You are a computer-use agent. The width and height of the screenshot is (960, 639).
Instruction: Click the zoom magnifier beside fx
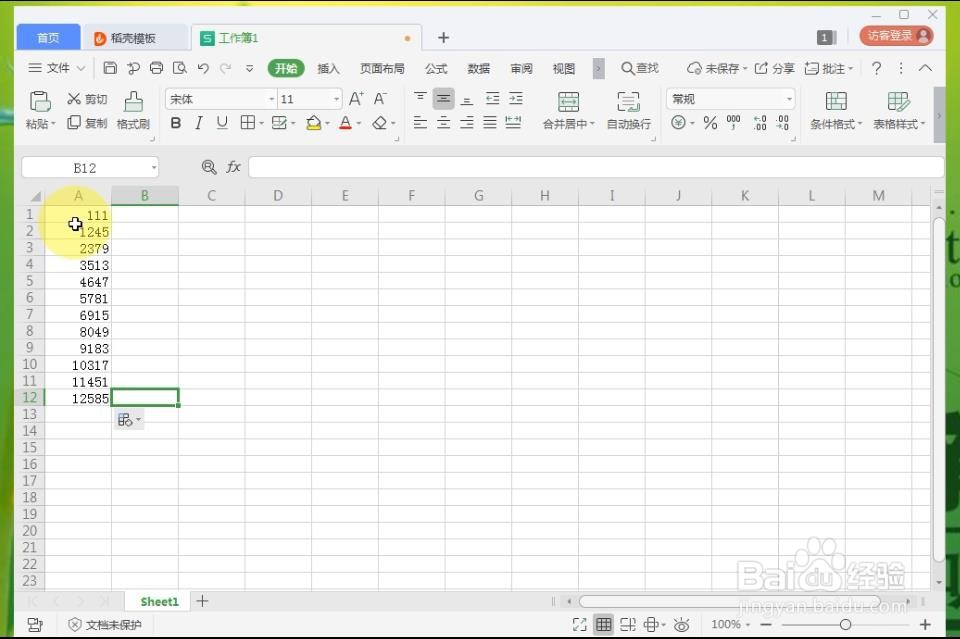tap(209, 166)
